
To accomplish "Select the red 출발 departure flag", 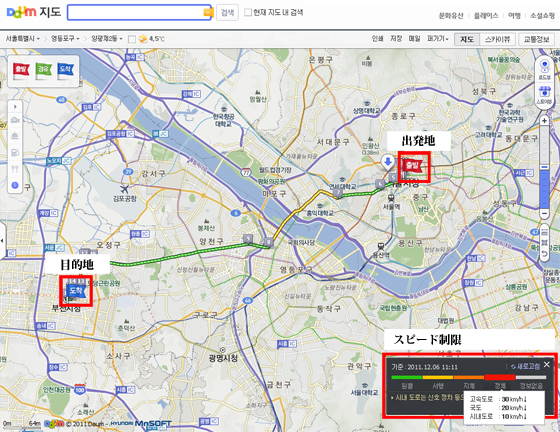I will (21, 70).
